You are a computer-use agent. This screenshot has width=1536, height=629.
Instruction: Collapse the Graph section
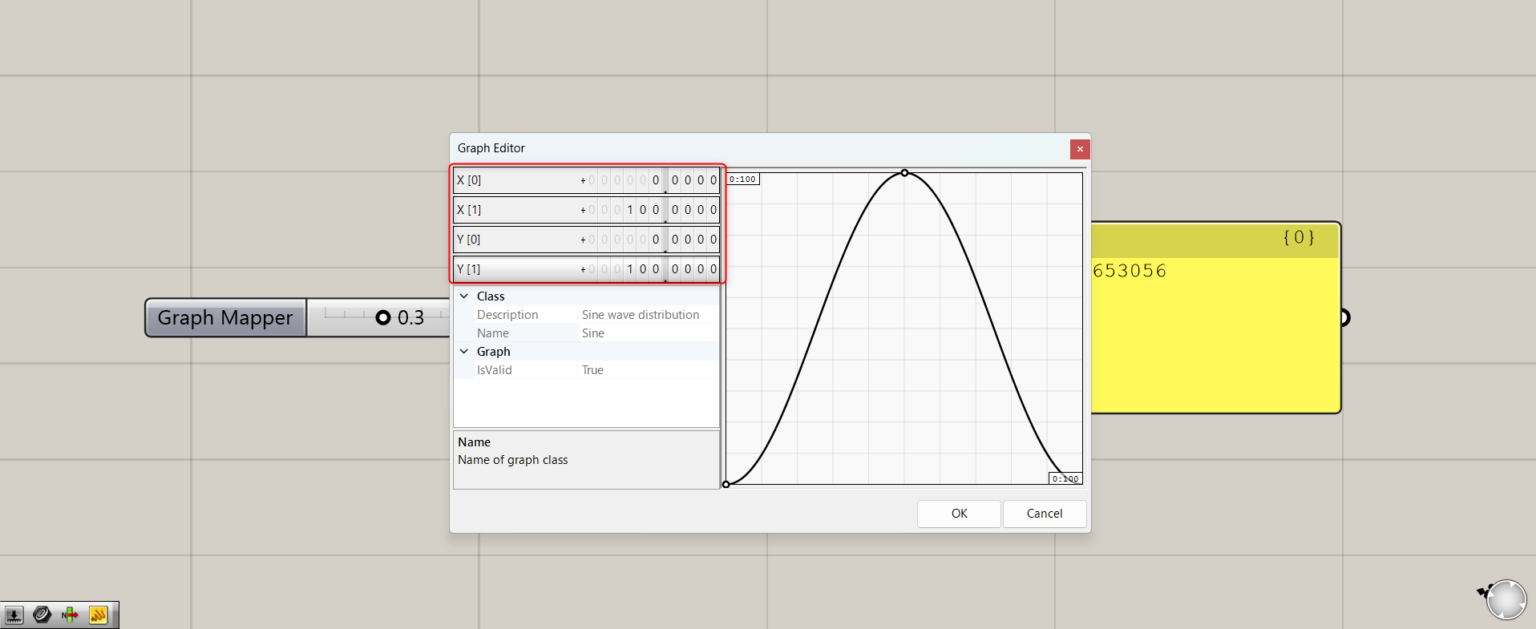pos(463,351)
